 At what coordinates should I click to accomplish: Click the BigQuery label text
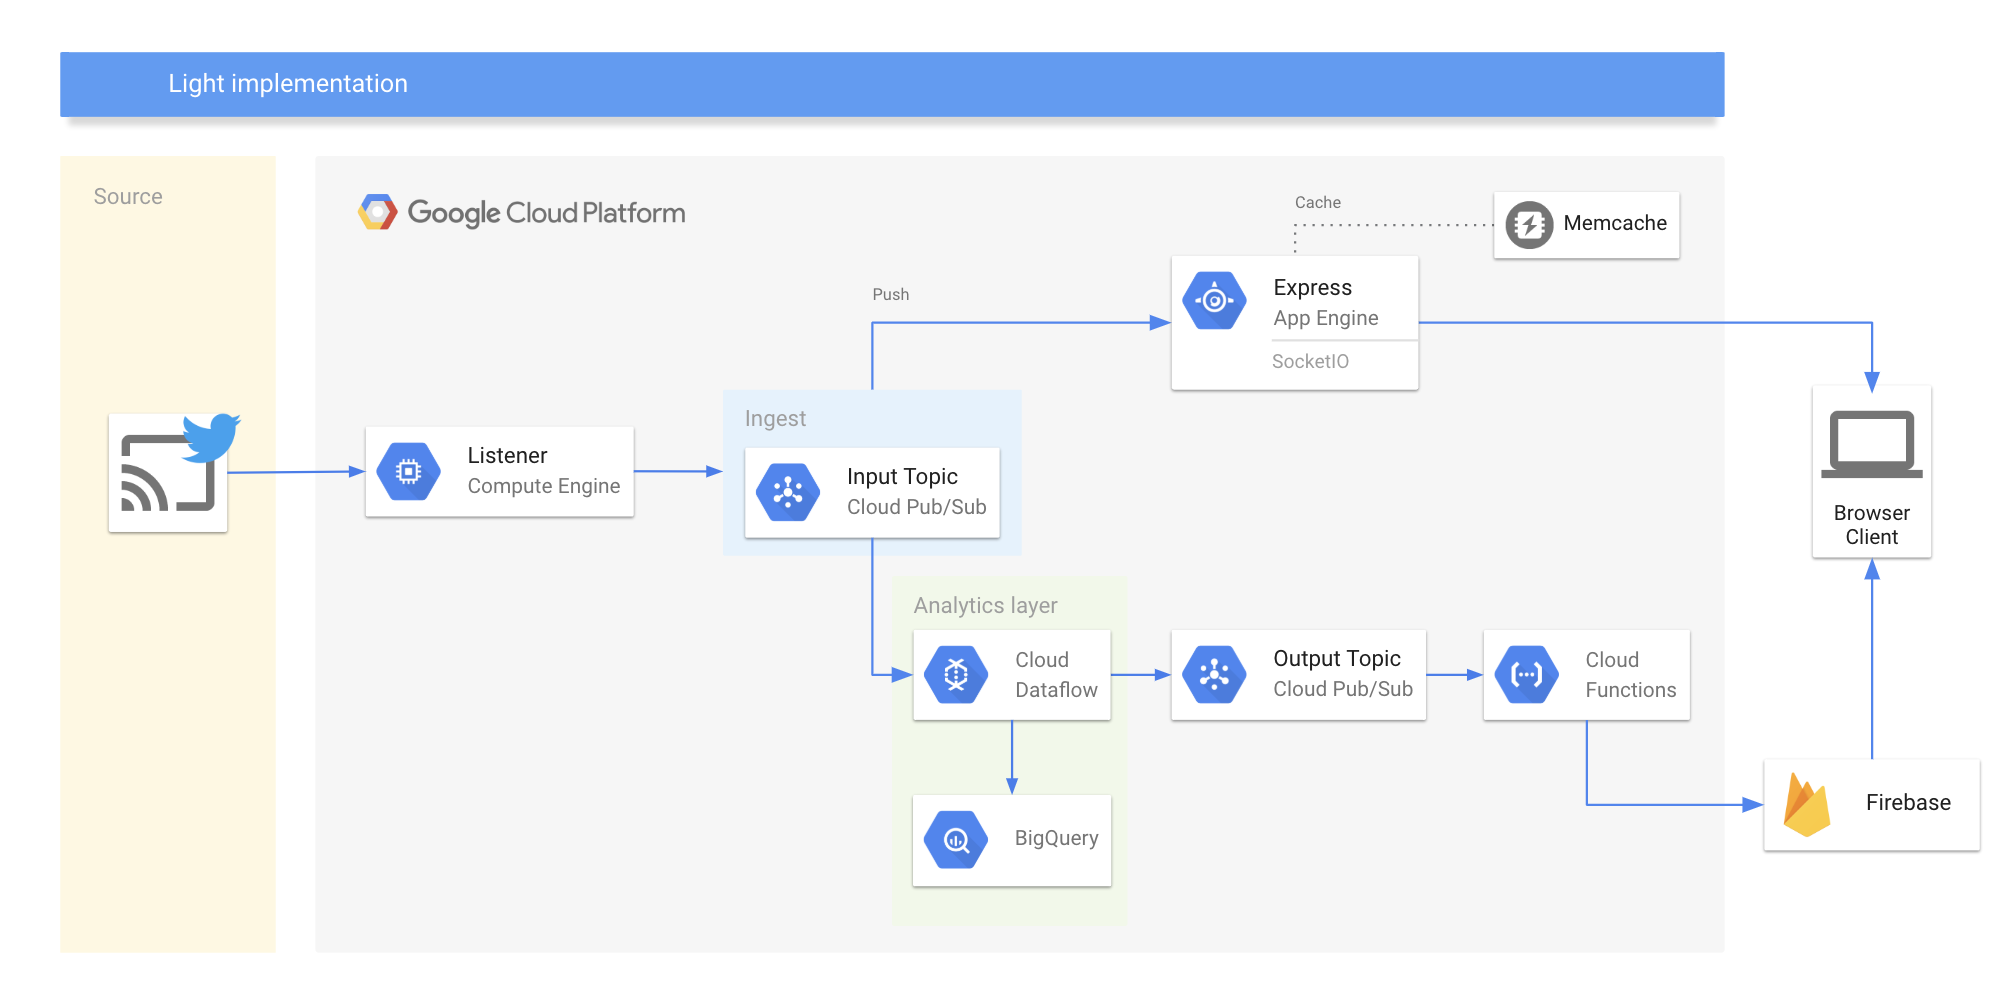click(1056, 838)
